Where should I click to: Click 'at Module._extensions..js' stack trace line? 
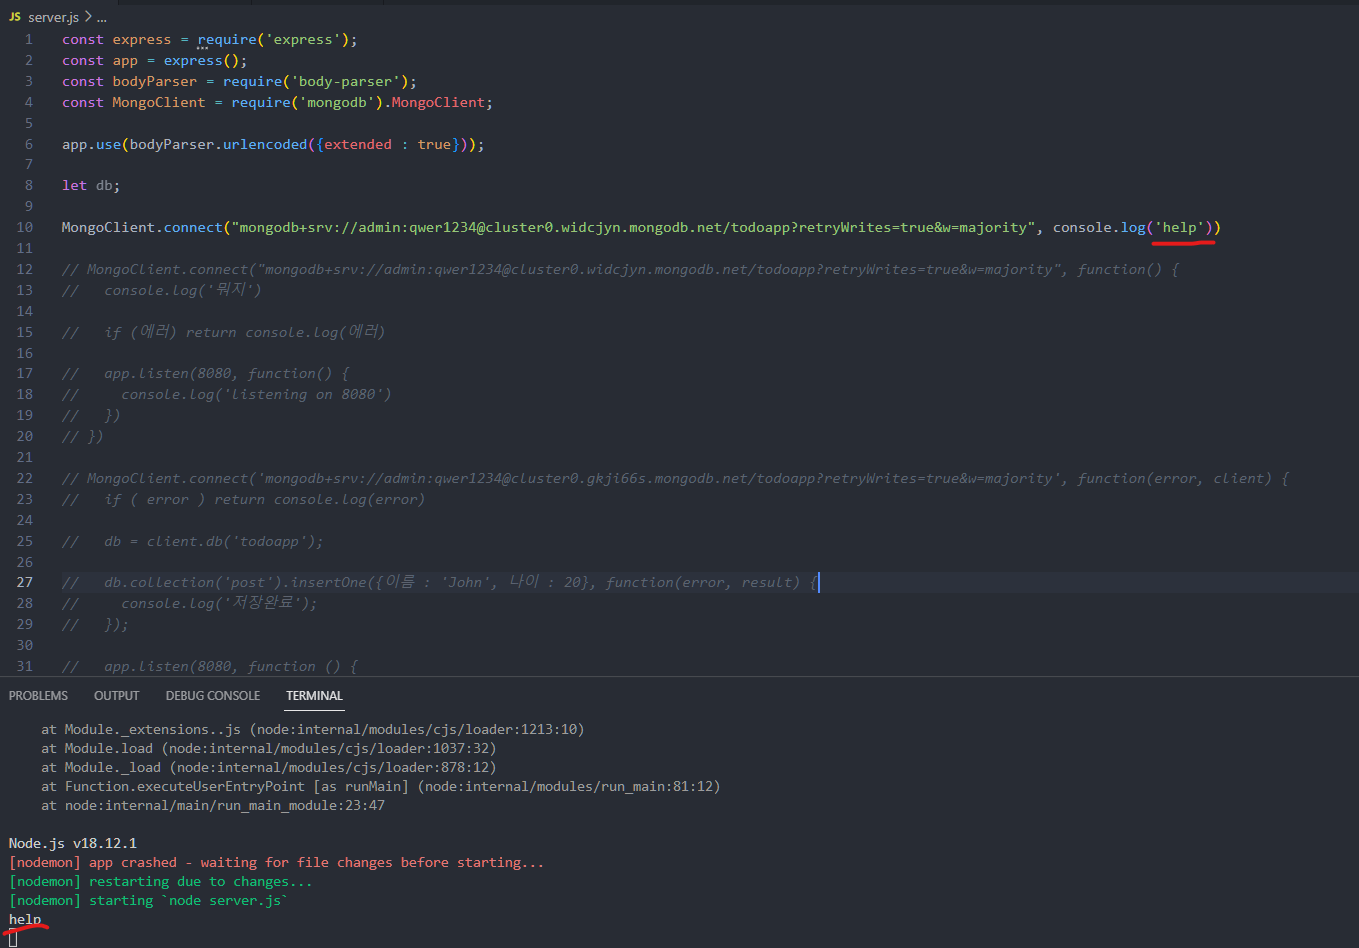coord(313,730)
